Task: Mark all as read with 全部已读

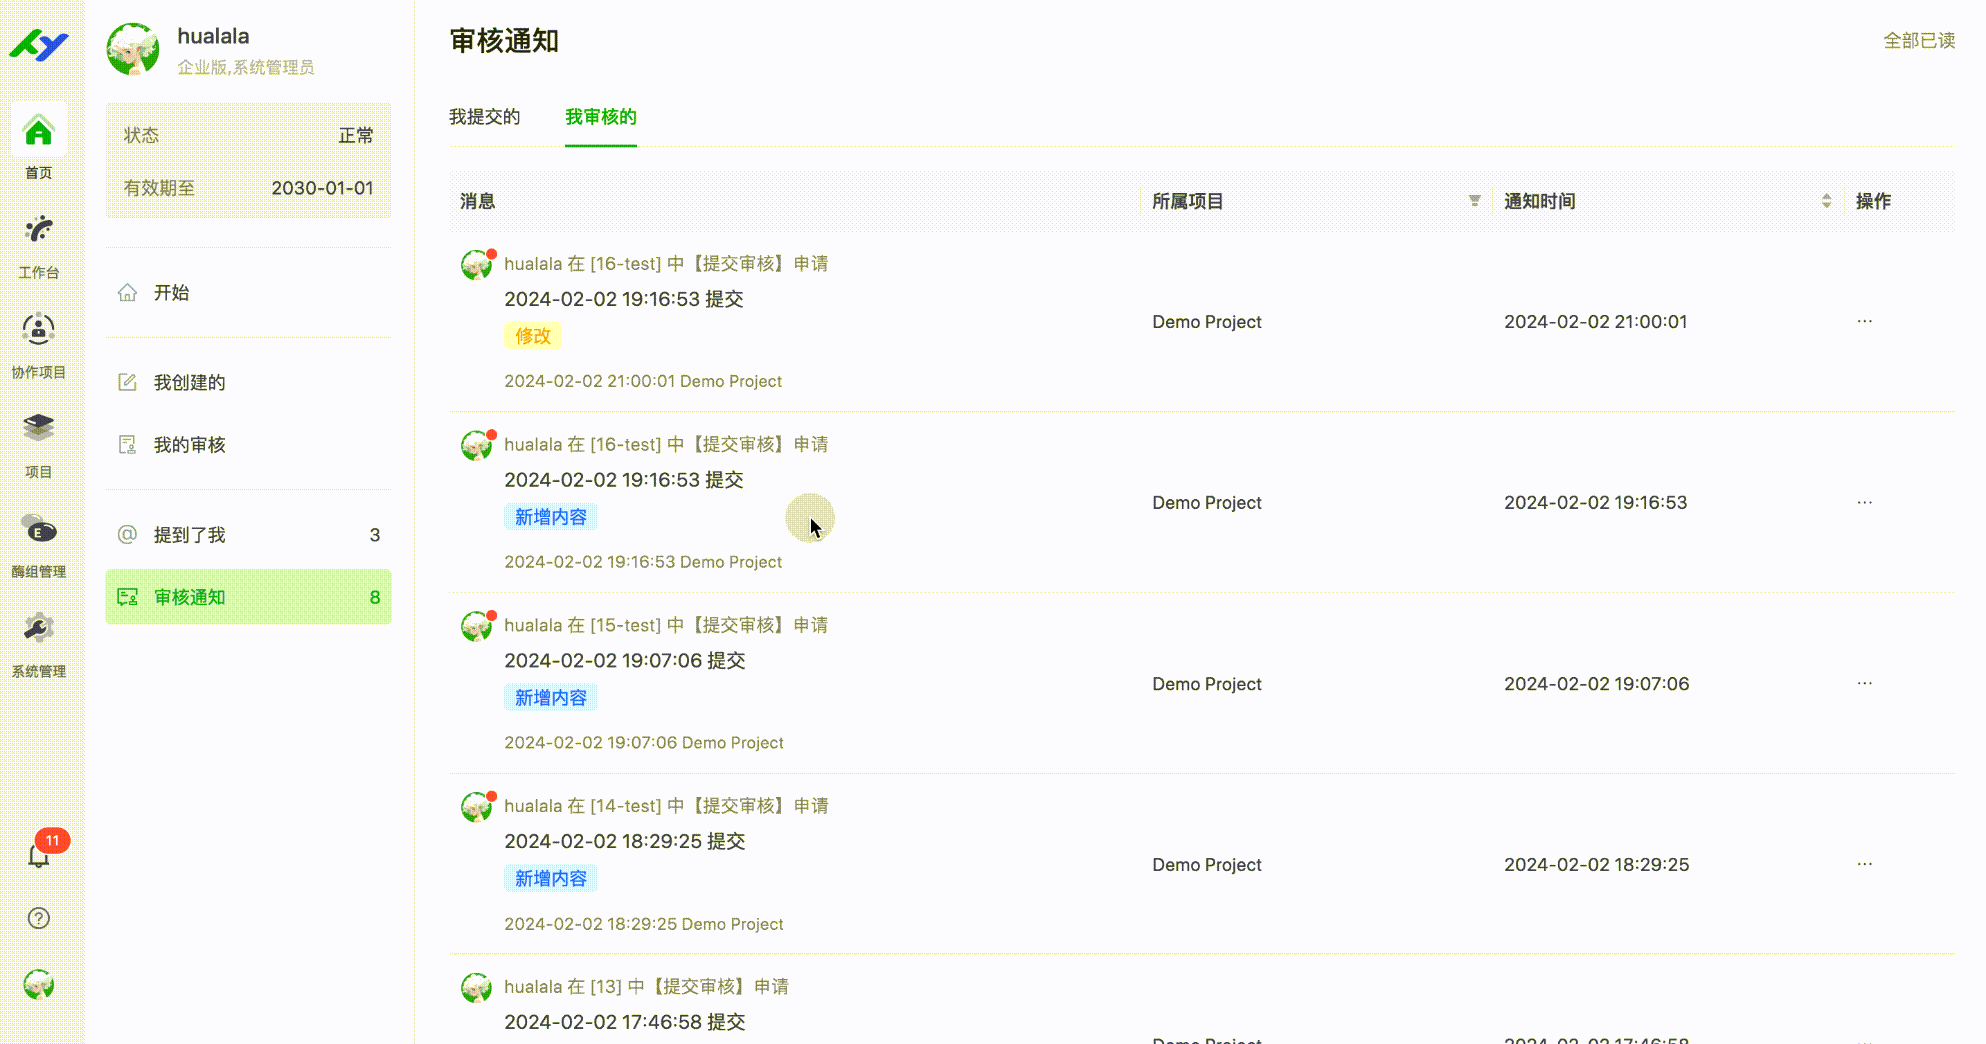Action: click(x=1918, y=41)
